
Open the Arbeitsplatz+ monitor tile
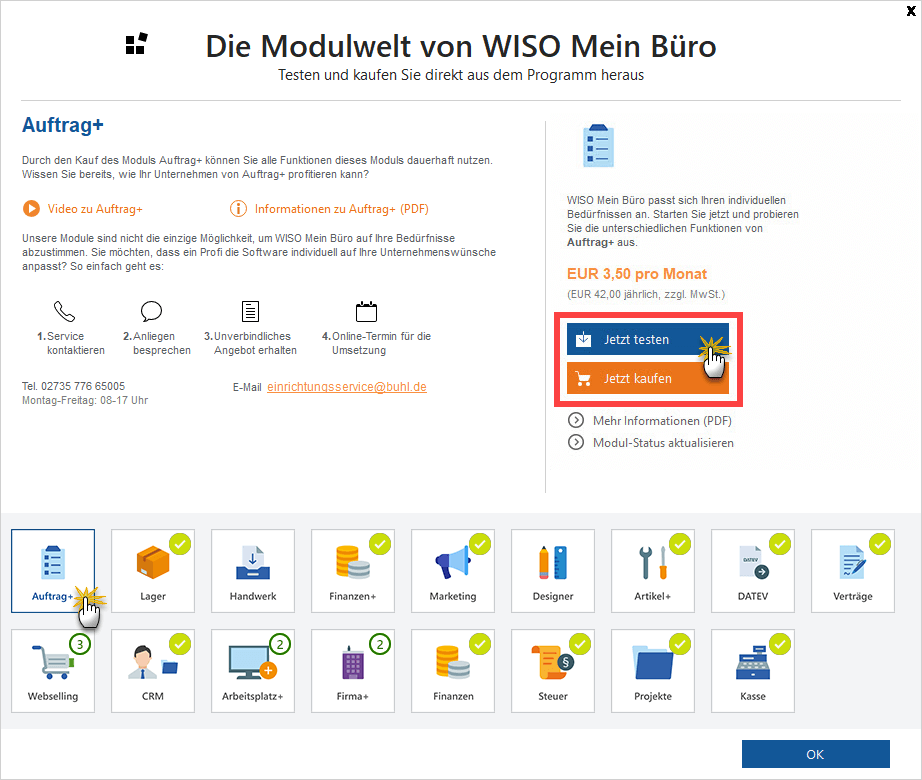(253, 671)
